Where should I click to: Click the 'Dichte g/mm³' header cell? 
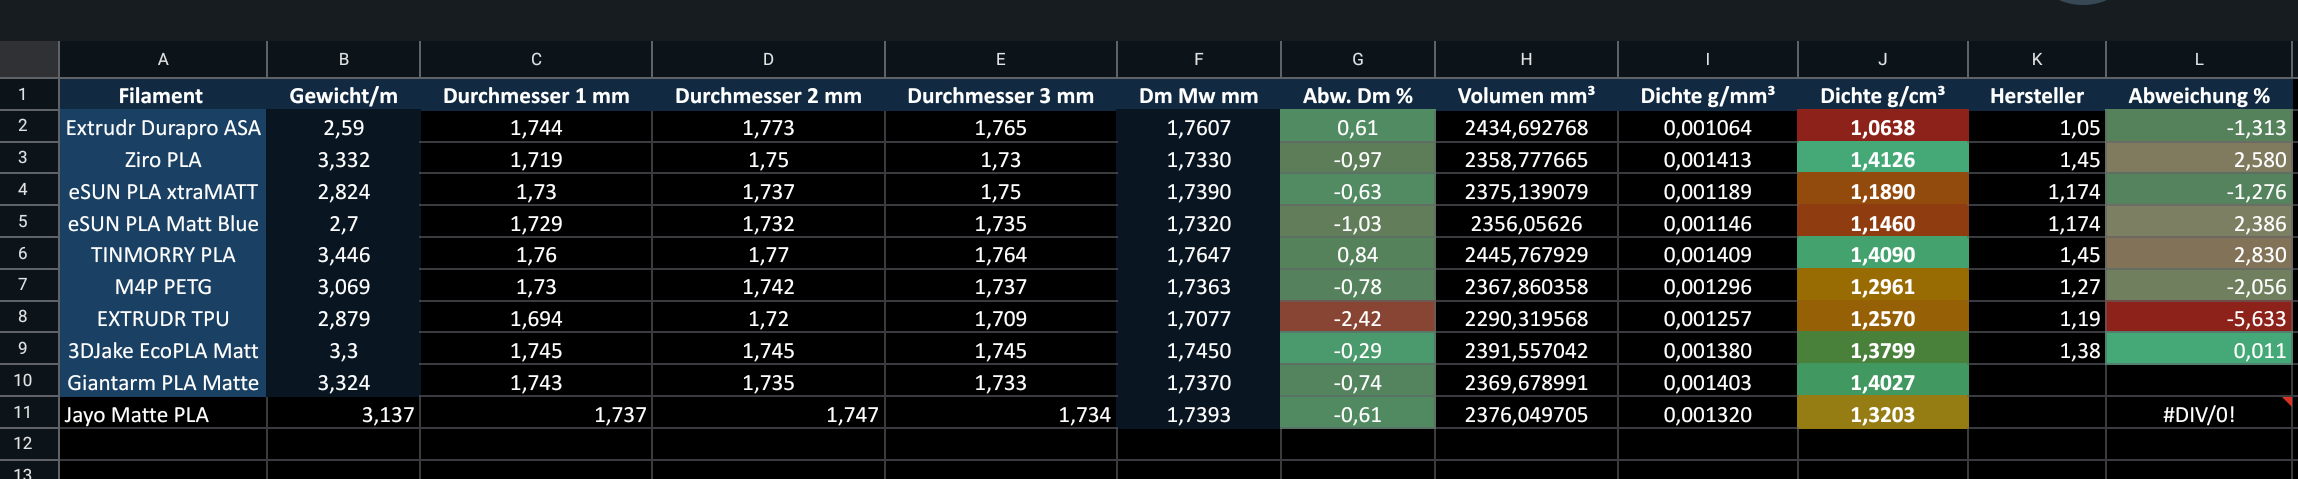point(1707,95)
